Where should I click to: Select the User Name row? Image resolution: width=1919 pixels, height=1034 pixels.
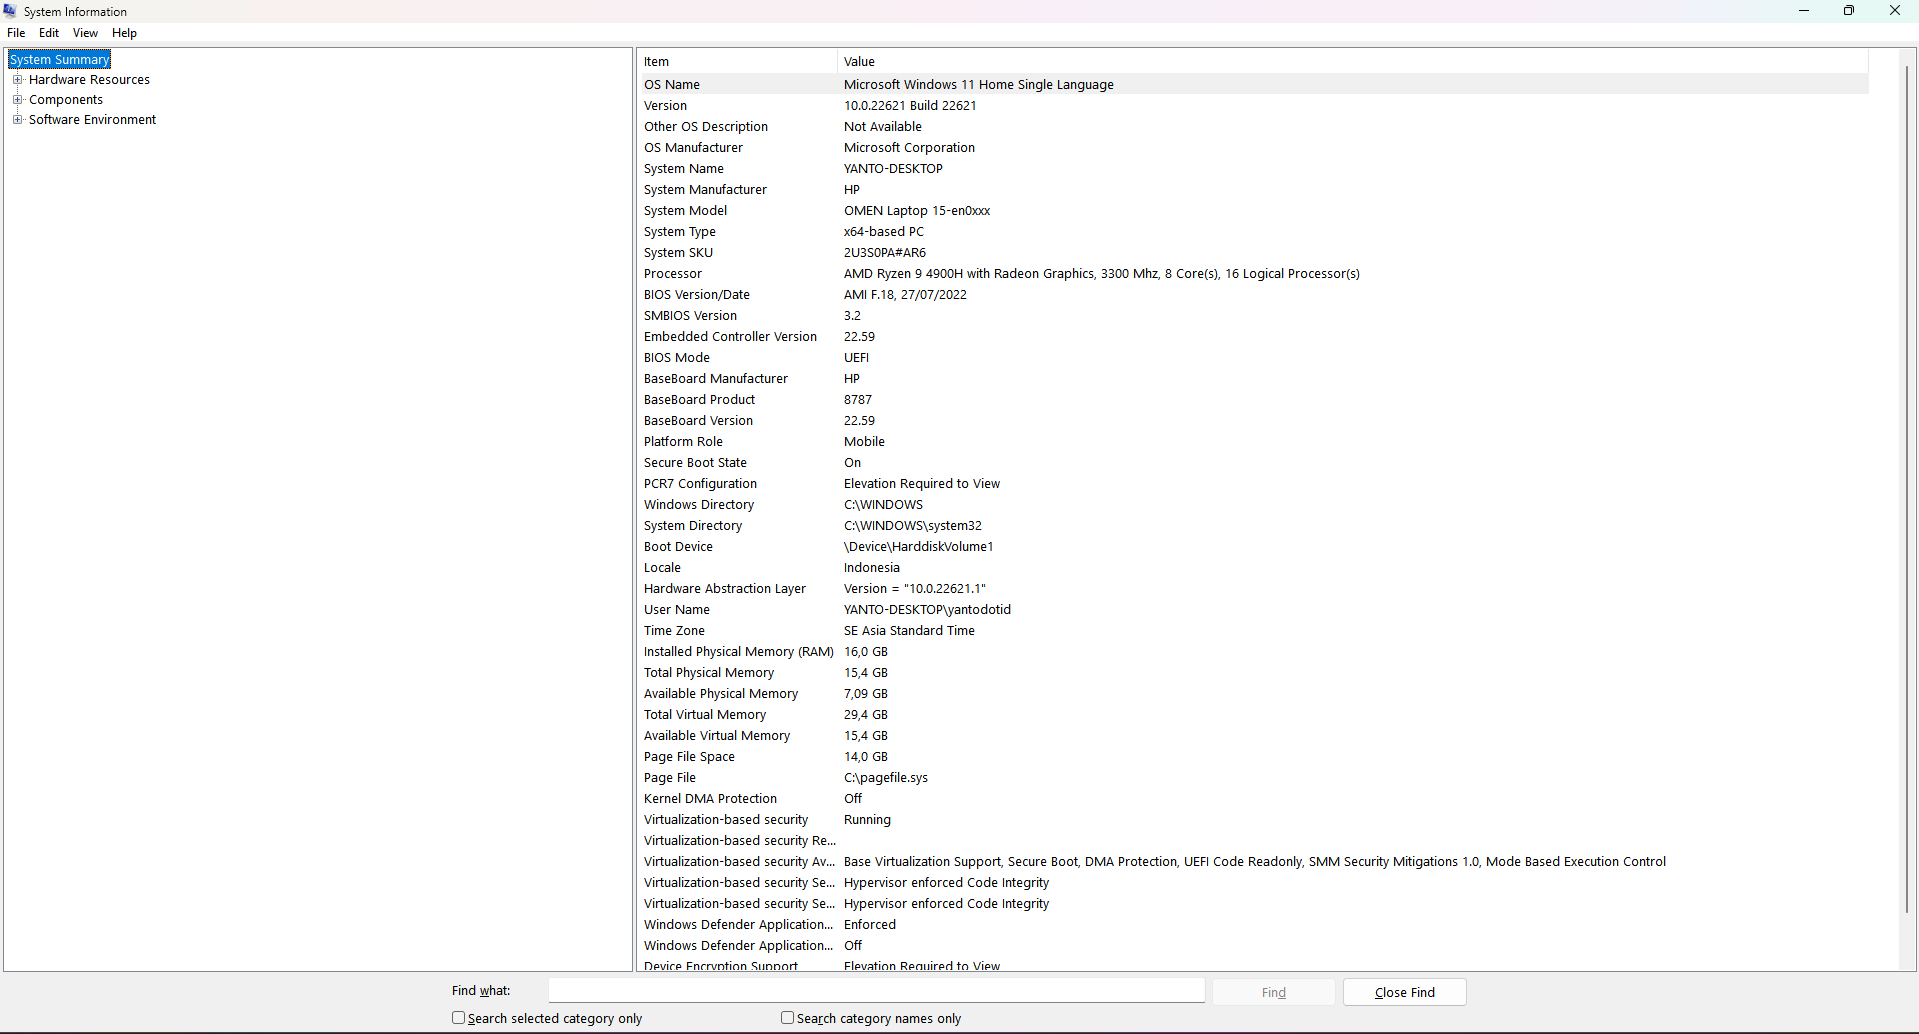tap(1254, 610)
